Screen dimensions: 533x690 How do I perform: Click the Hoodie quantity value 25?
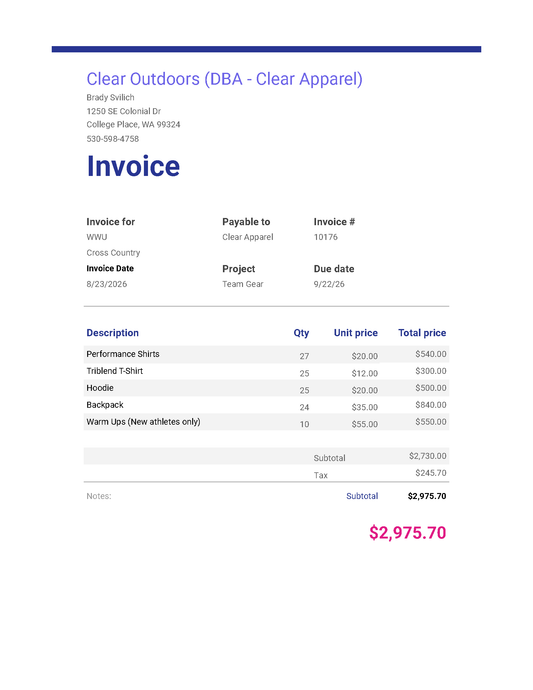click(x=305, y=390)
